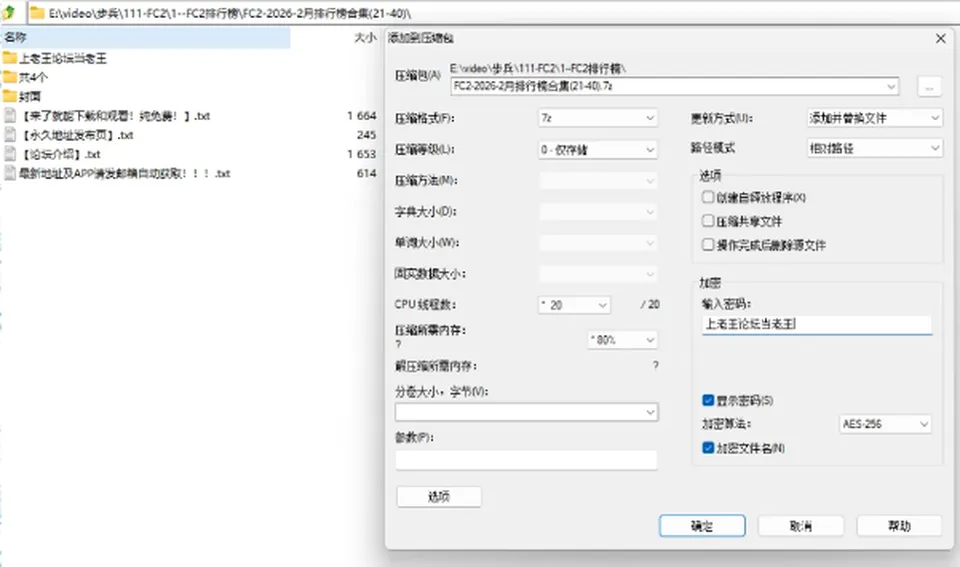Click the file icon of 【永久地址发布页】.txt
The height and width of the screenshot is (567, 960).
tap(10, 135)
